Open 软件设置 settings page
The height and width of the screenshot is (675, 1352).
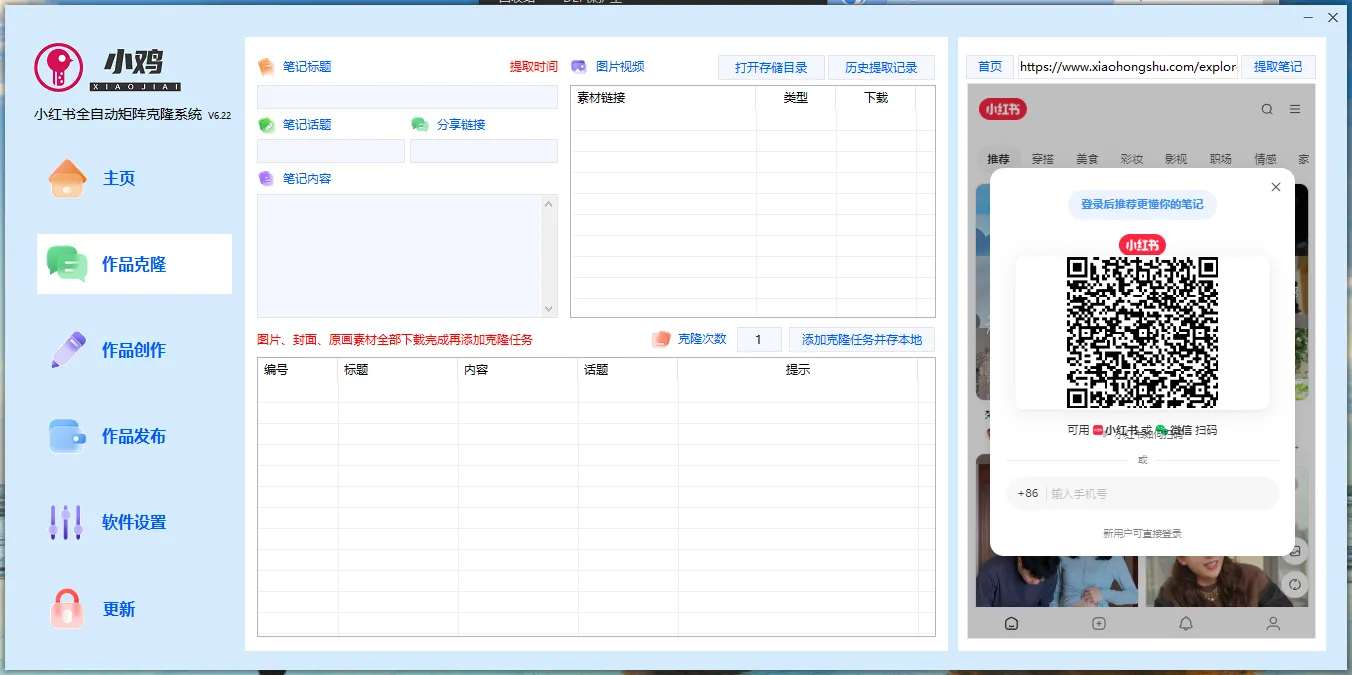pos(134,522)
